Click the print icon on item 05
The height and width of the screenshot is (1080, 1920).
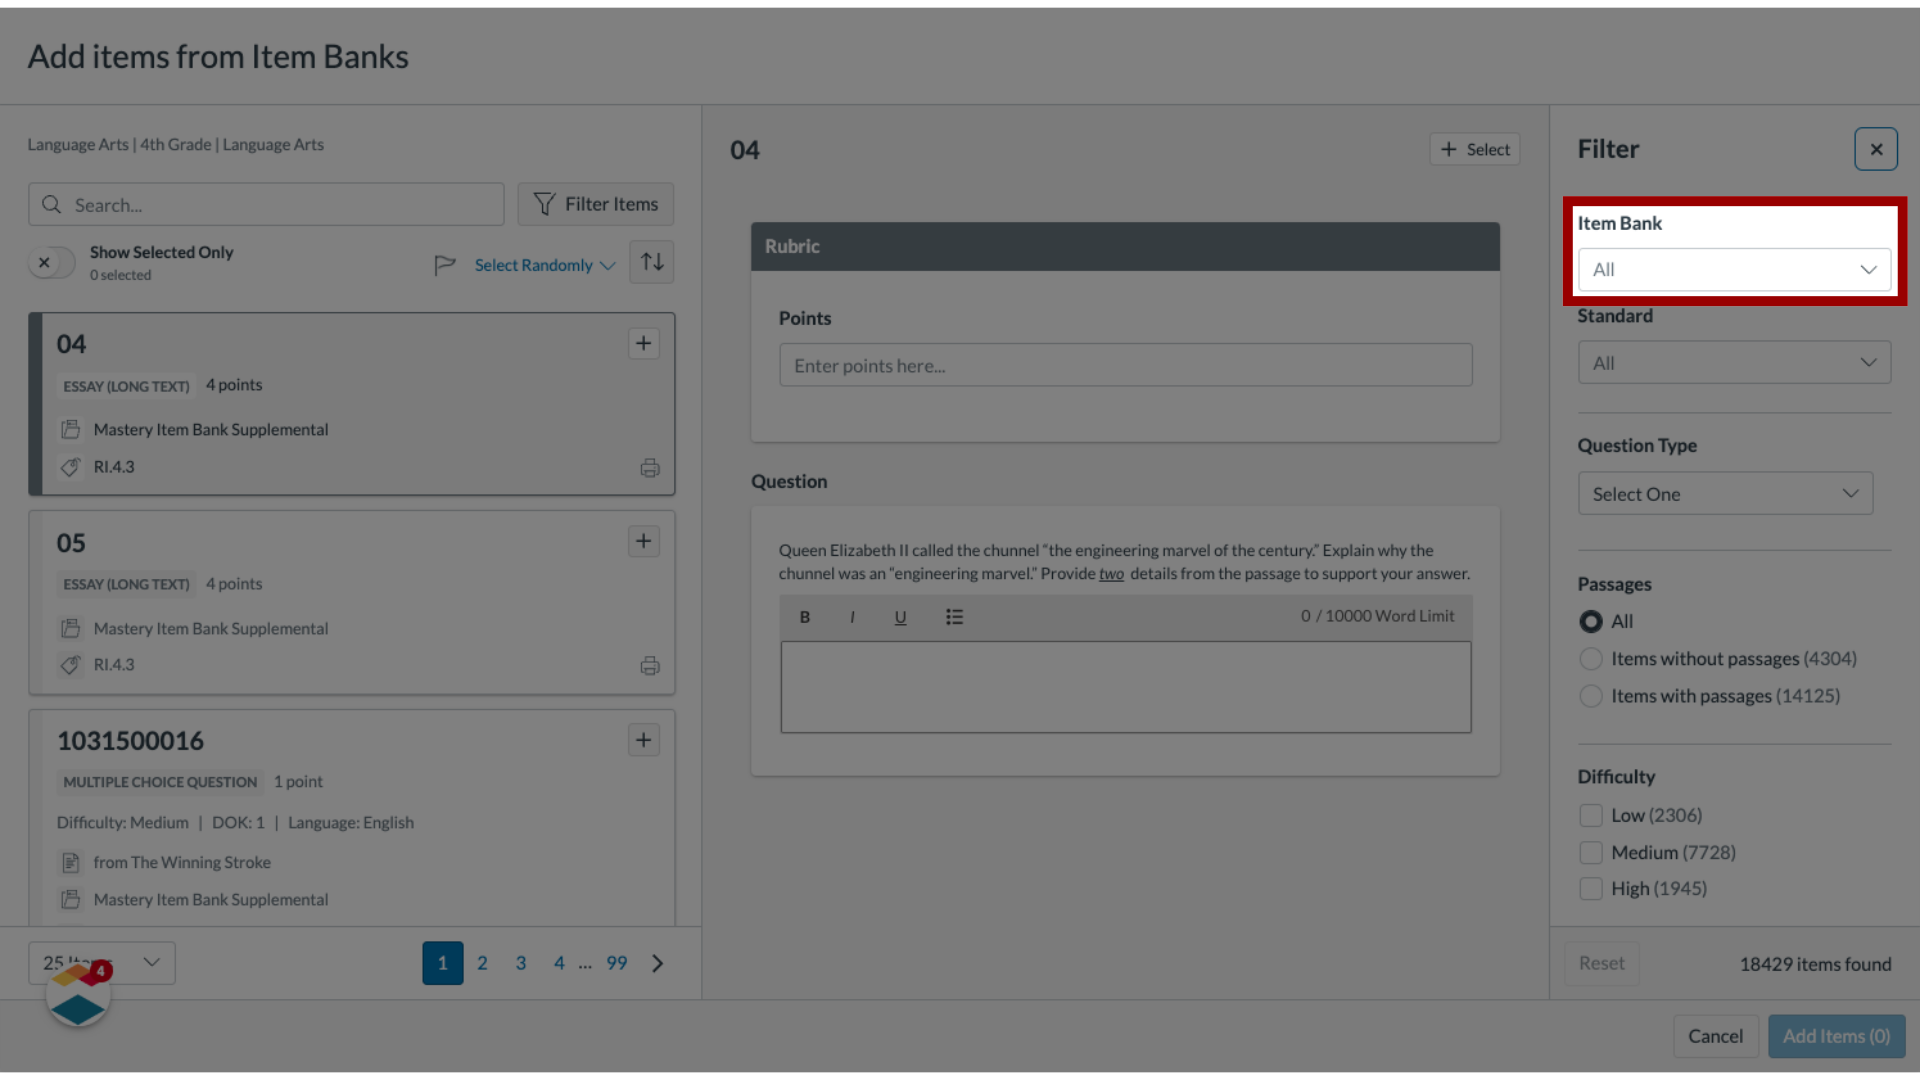click(x=649, y=665)
